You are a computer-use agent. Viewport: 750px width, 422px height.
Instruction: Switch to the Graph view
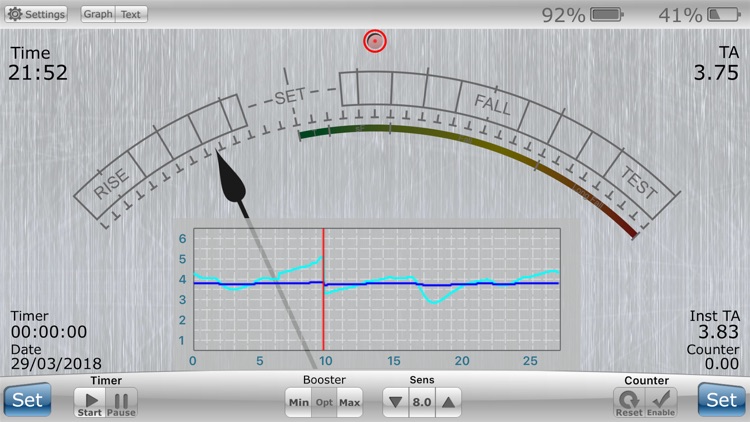[98, 14]
